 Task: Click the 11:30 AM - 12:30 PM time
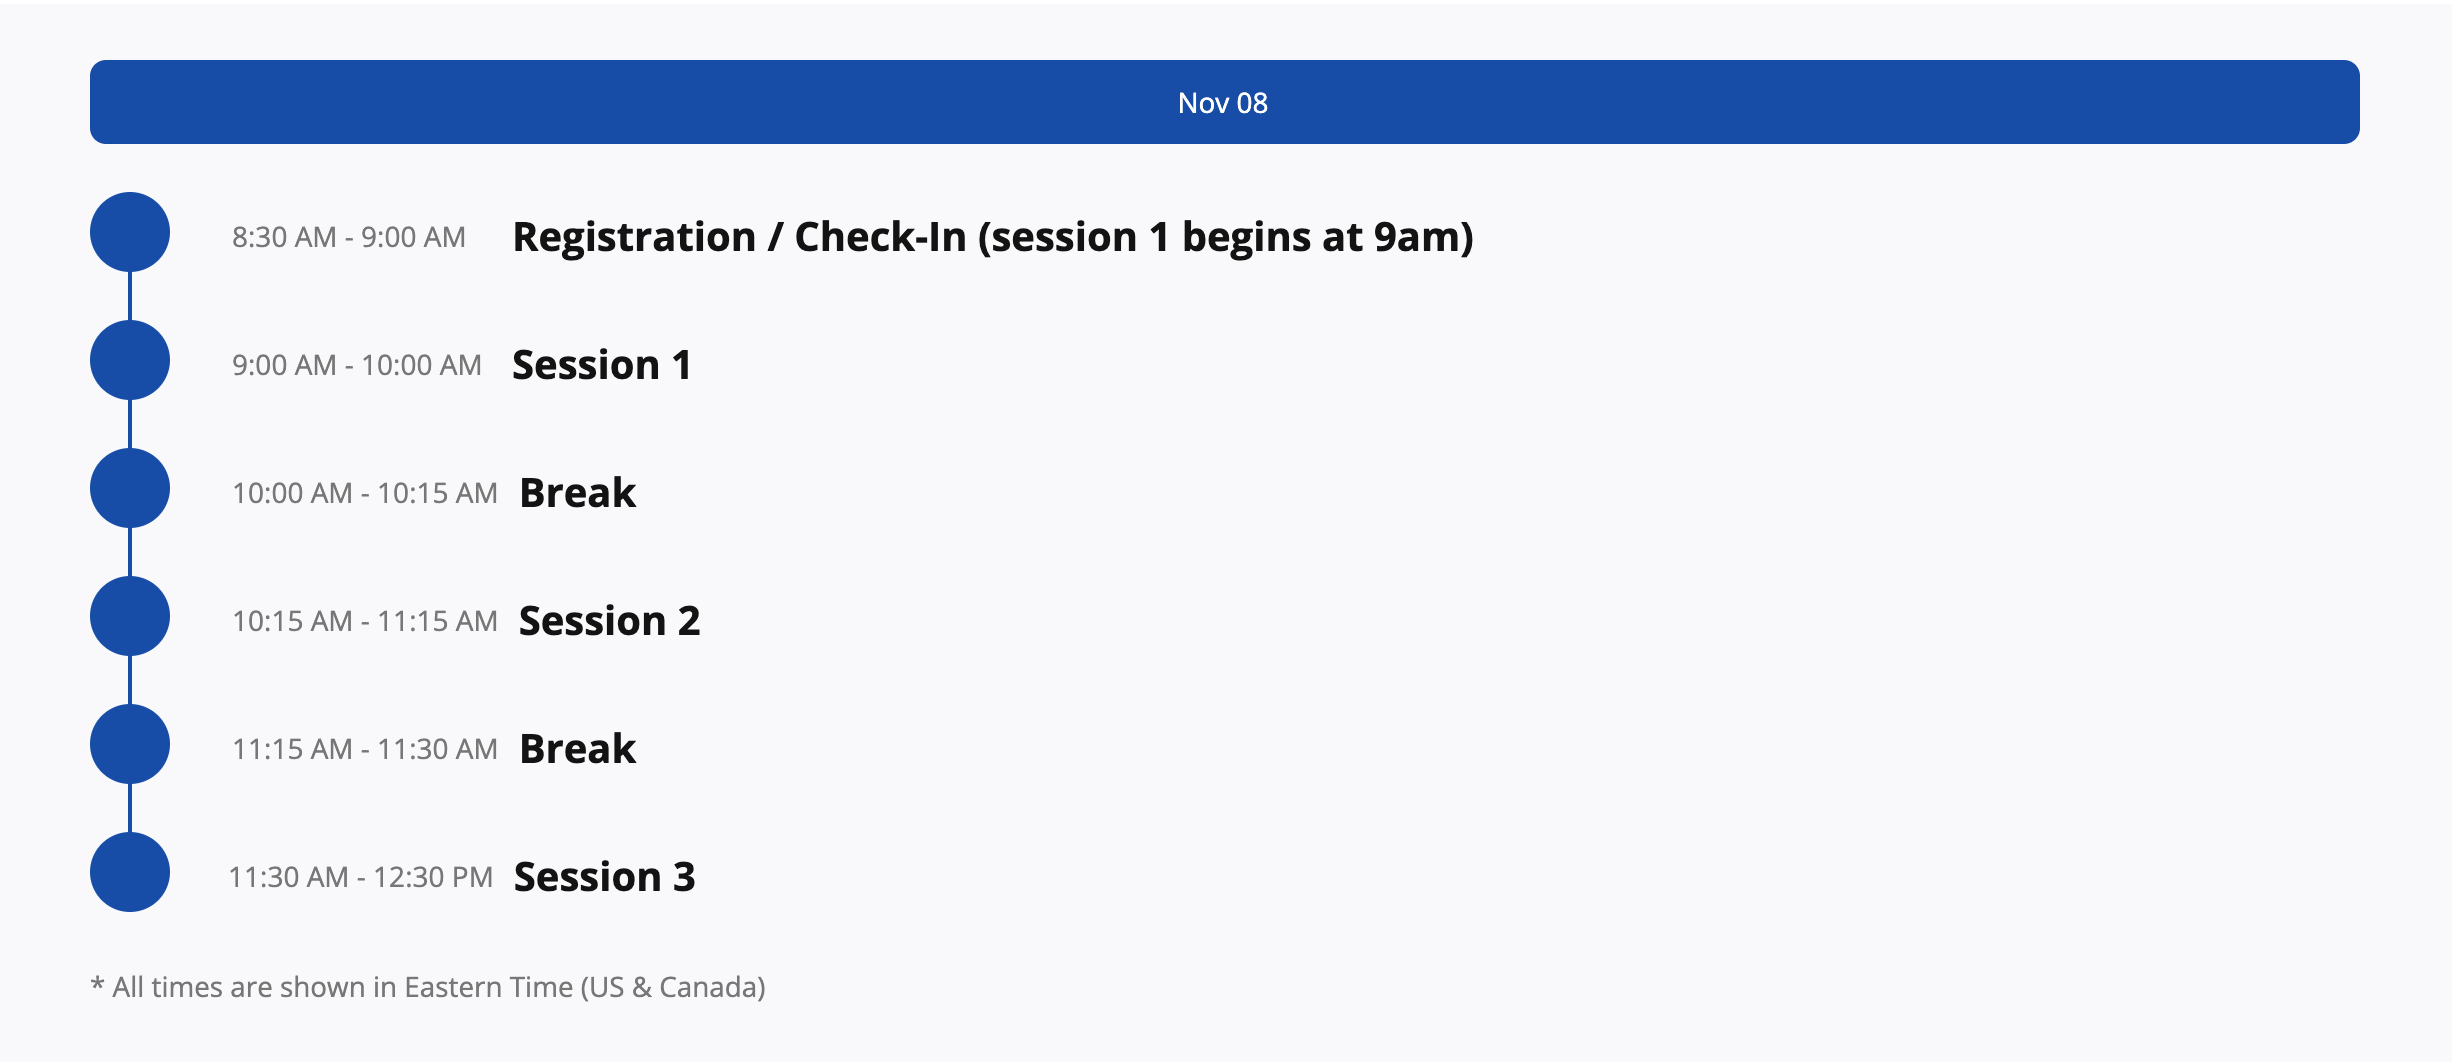click(361, 877)
